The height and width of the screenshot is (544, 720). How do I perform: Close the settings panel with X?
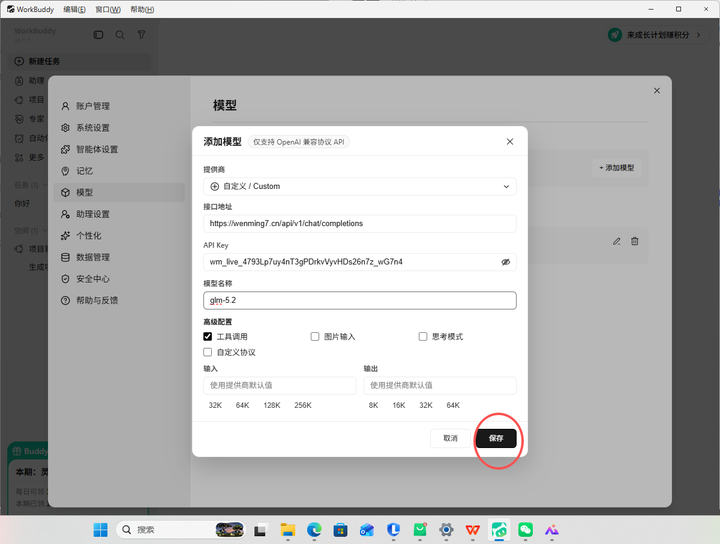[657, 91]
